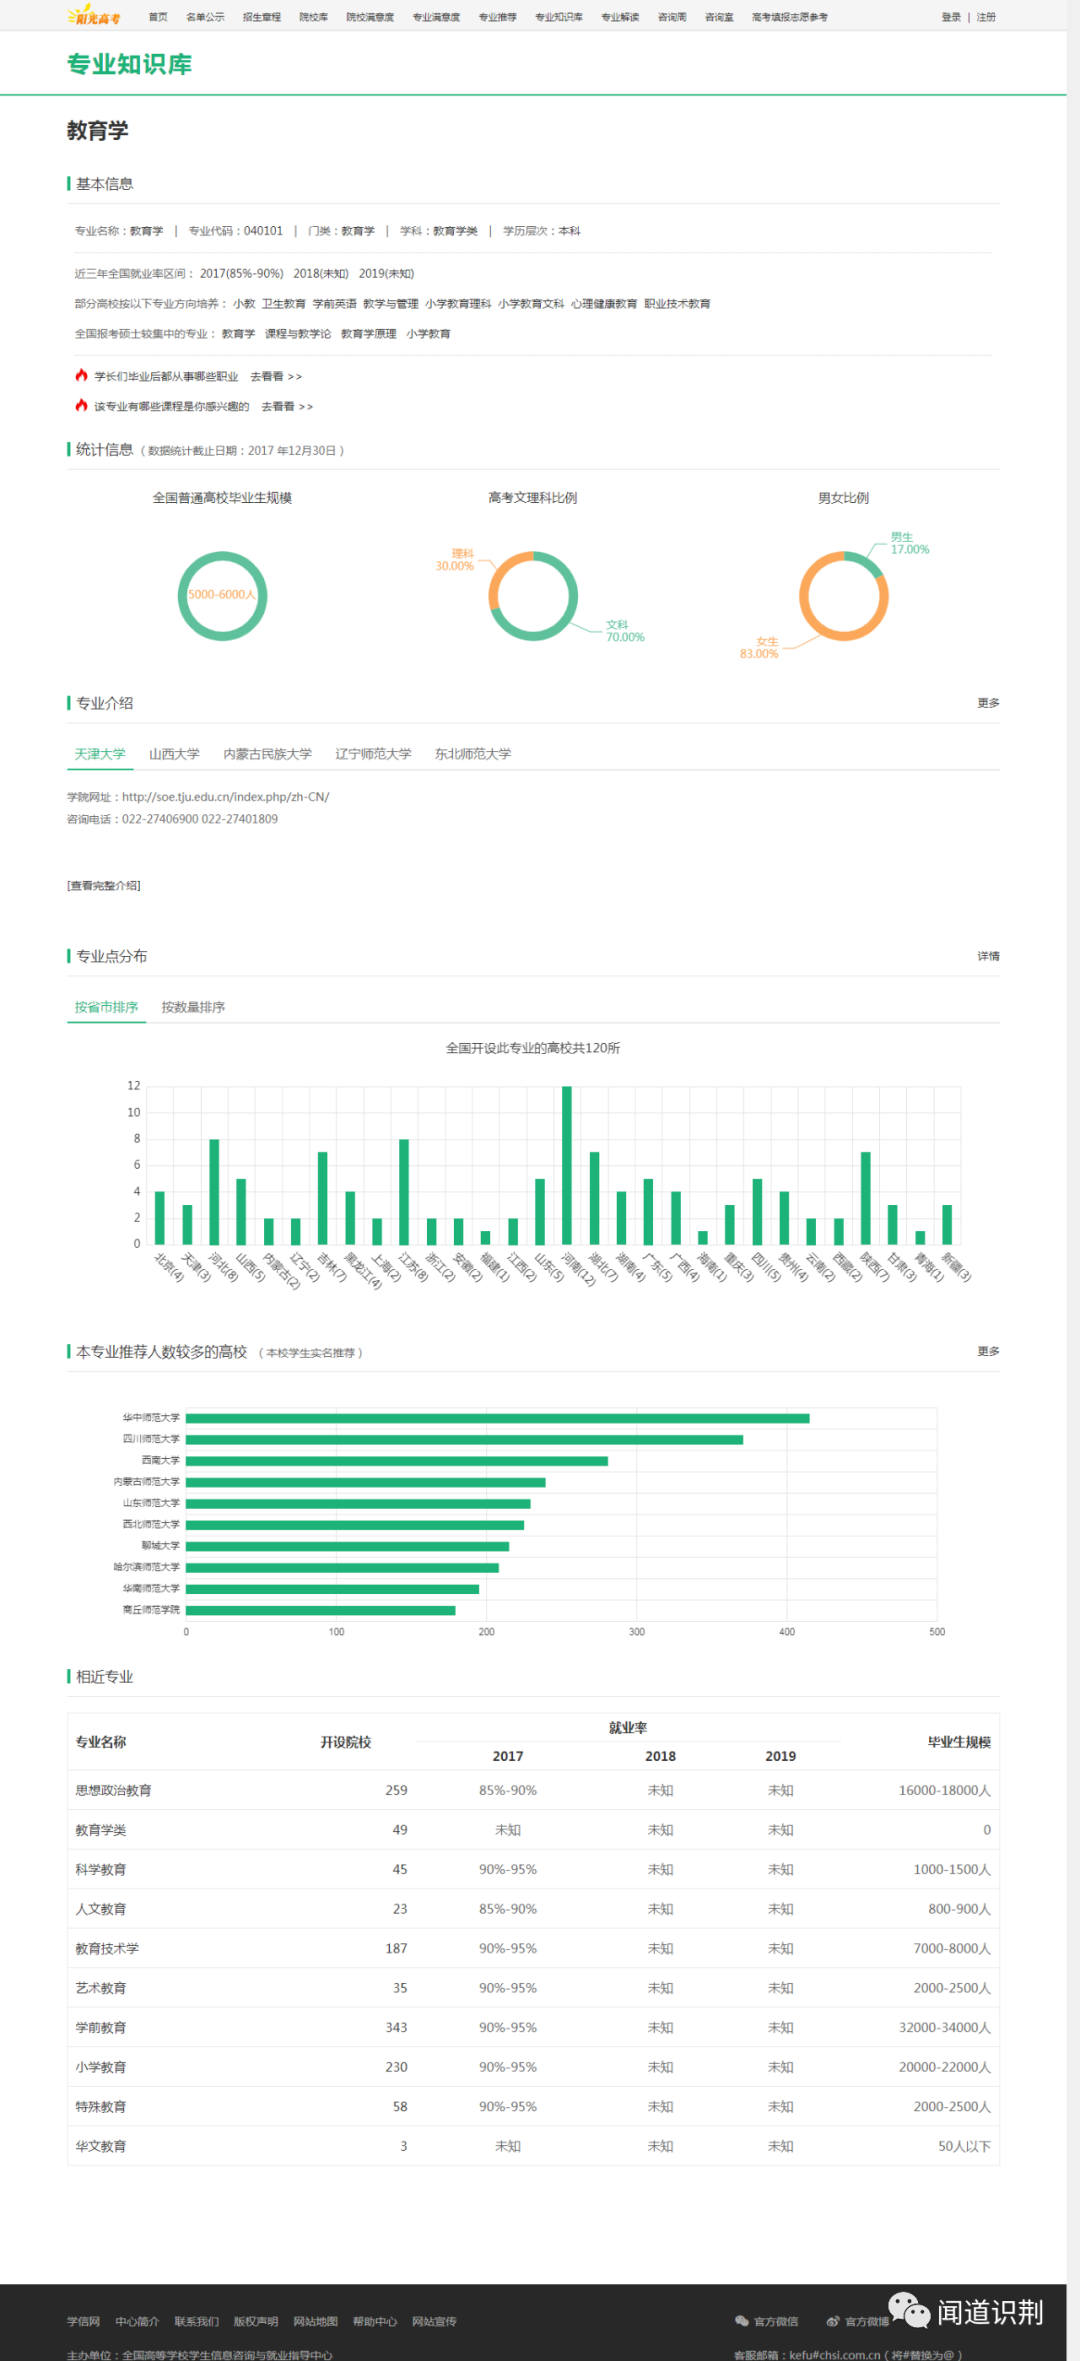Click the 全国普通高校毕业生规模 donut chart
1080x2361 pixels.
click(x=222, y=595)
